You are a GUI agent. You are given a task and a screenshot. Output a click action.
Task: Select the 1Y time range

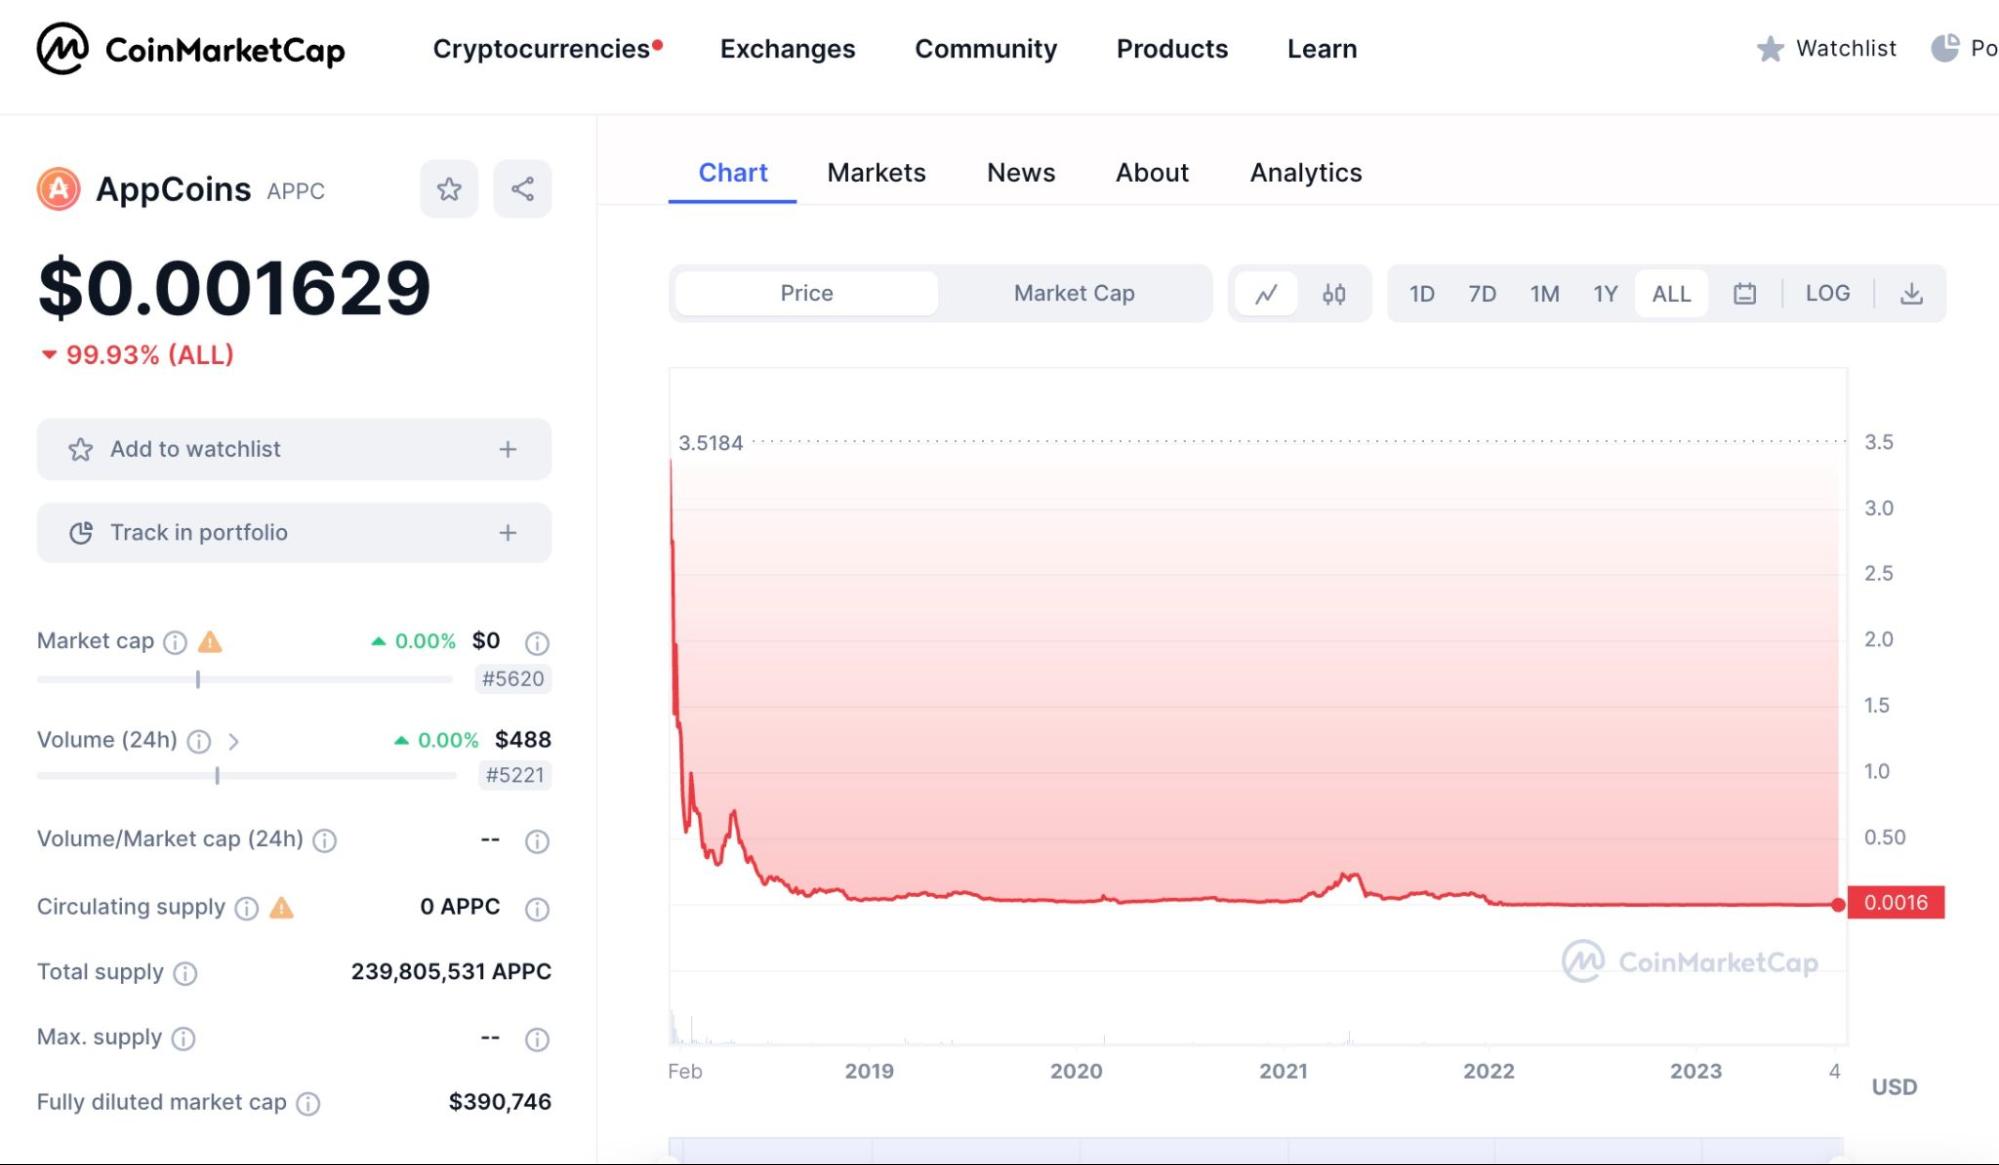[1605, 294]
